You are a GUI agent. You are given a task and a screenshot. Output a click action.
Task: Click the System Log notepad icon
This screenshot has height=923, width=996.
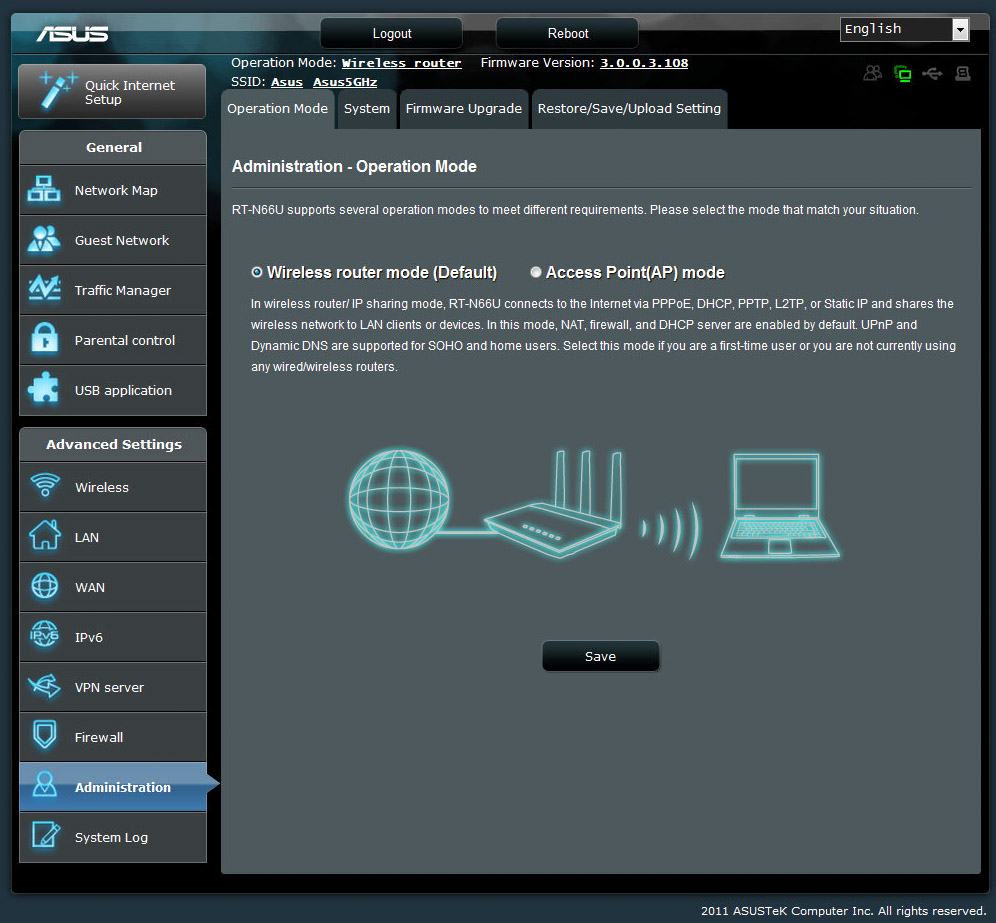[46, 835]
